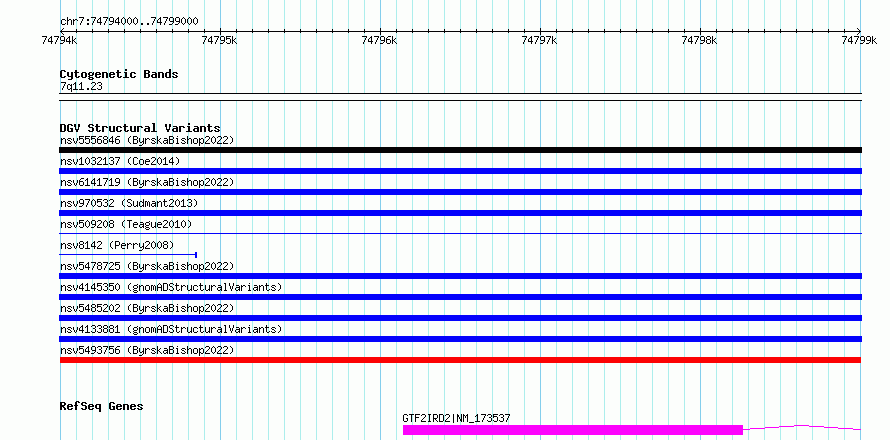Select the nsv8142 (Perry2008) label
The image size is (890, 440).
point(117,245)
